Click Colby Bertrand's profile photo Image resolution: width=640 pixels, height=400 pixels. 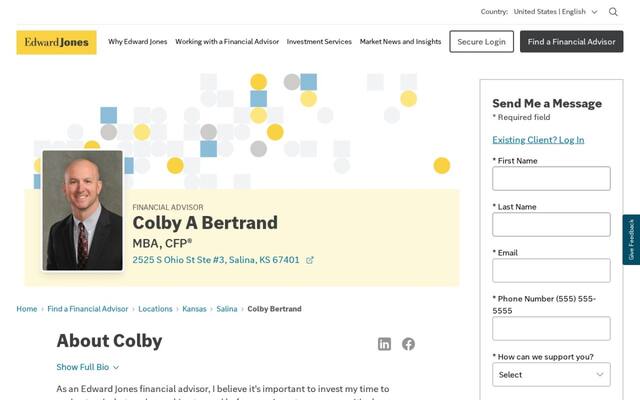pos(82,211)
